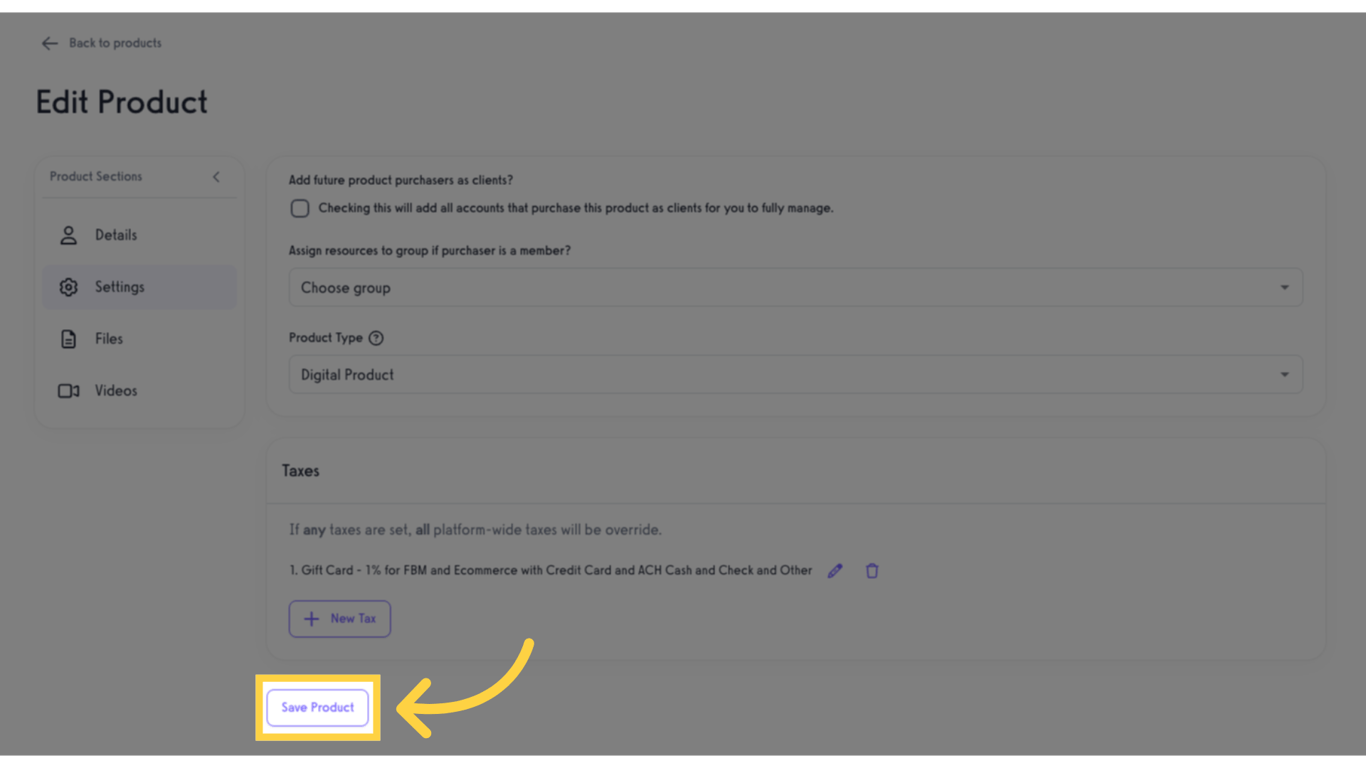Collapse the Product Sections panel with its chevron

pos(216,176)
